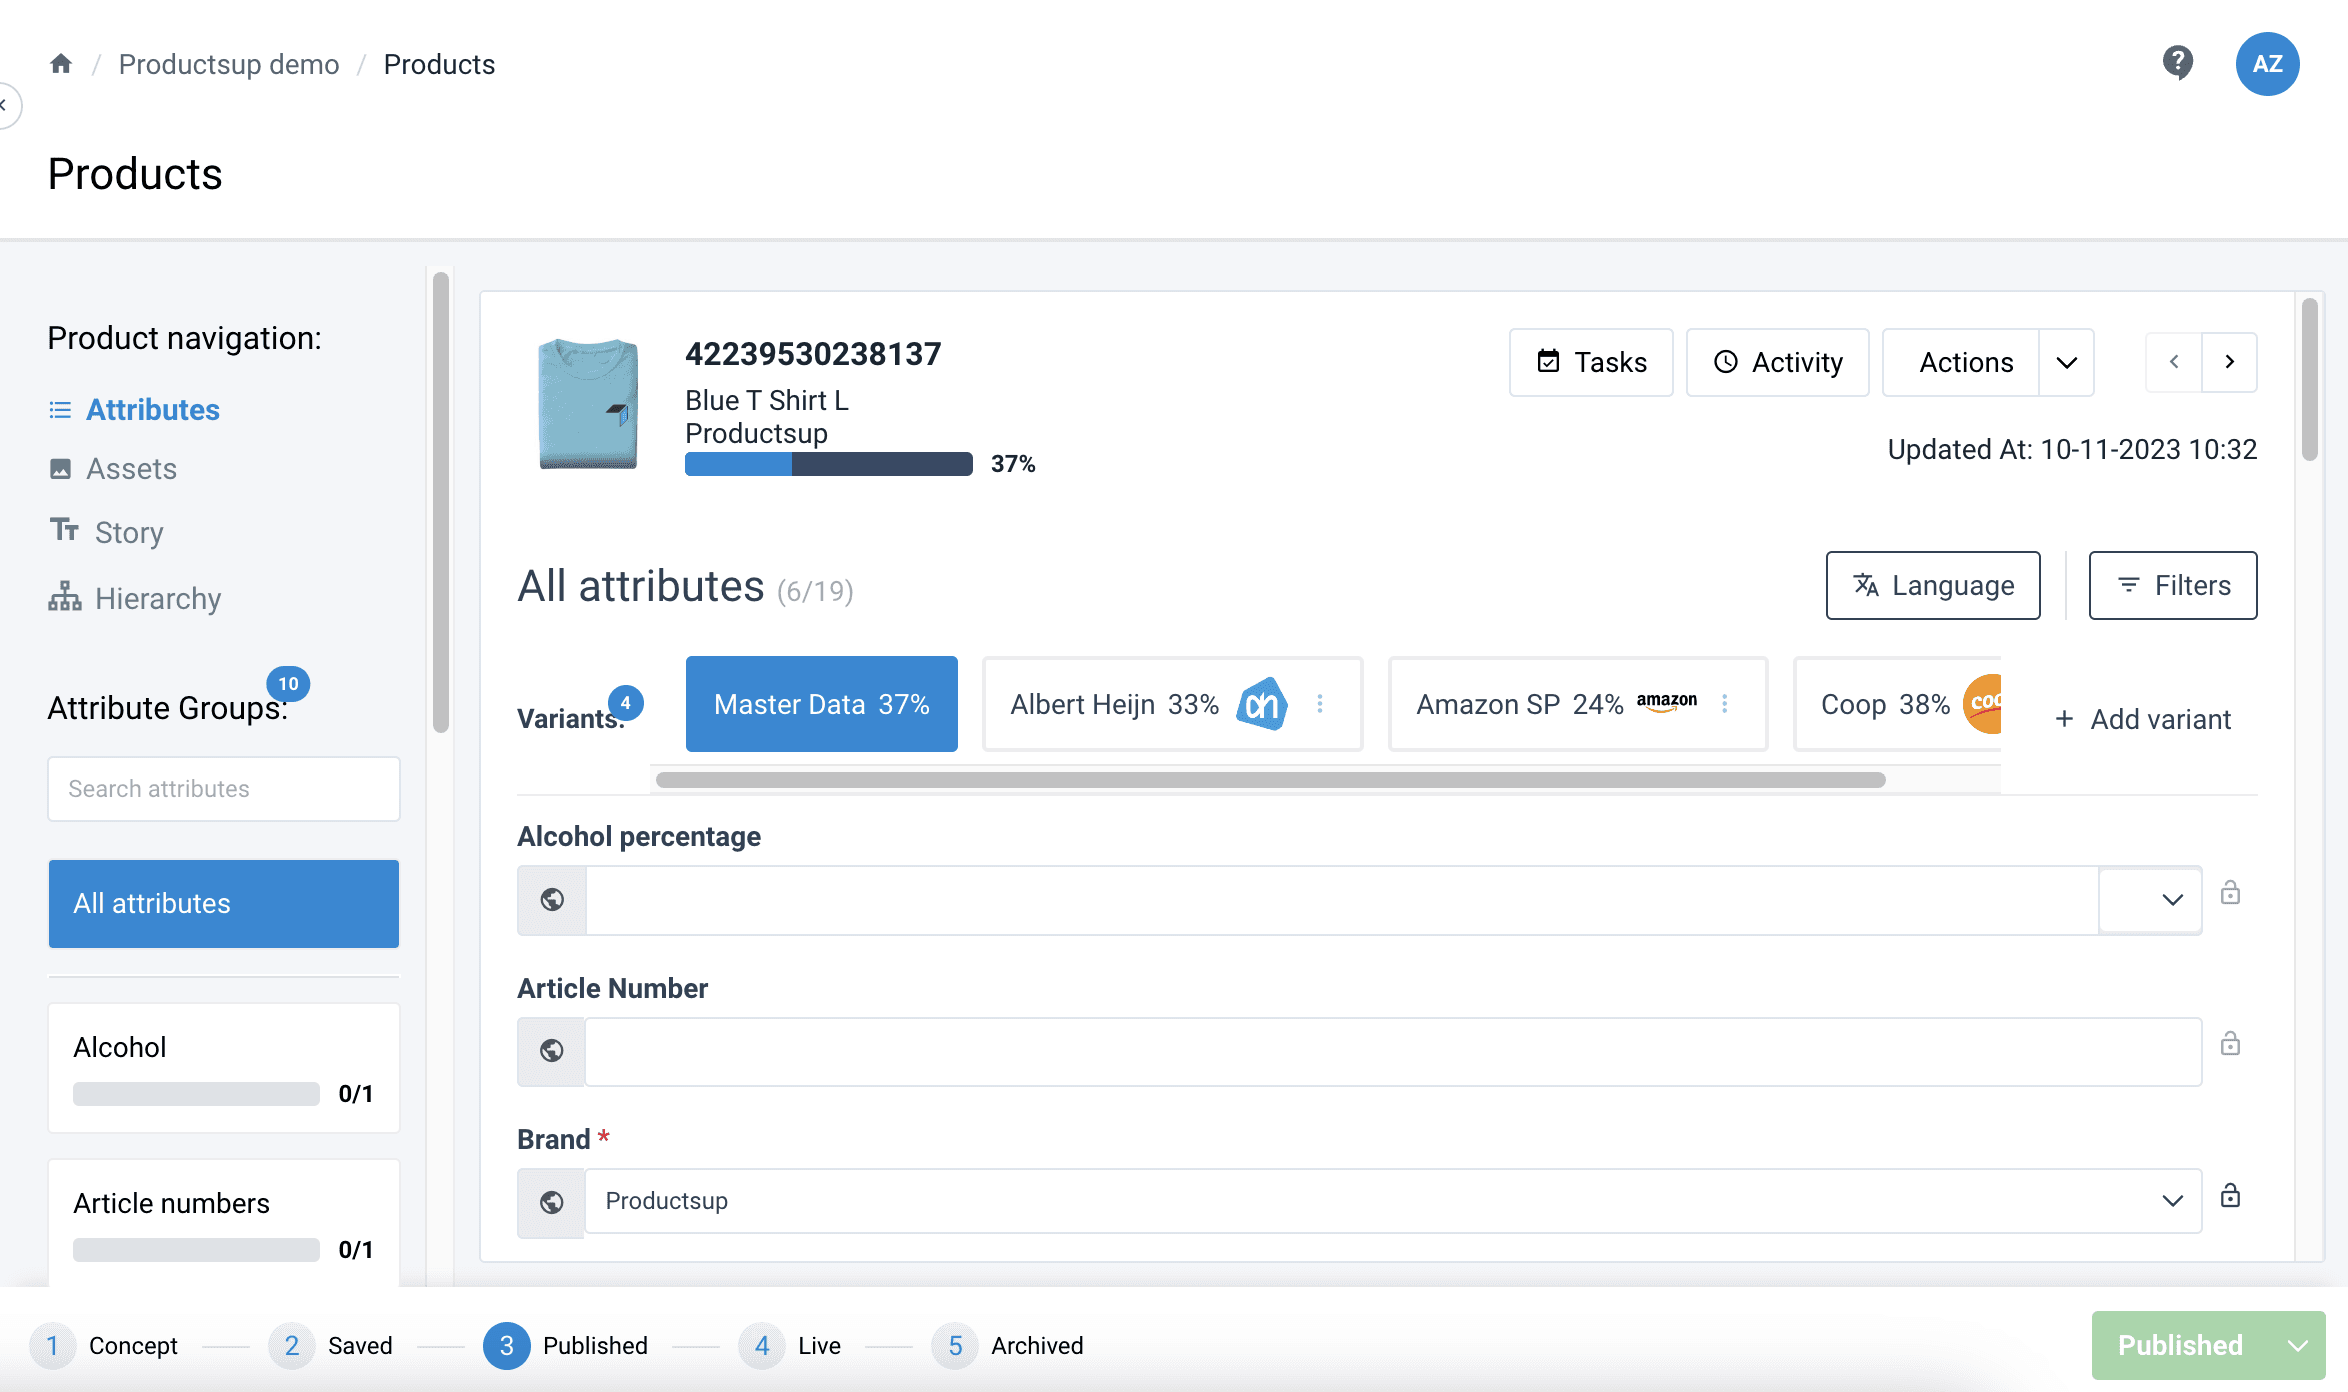Click the home breadcrumb icon
Image resolution: width=2348 pixels, height=1392 pixels.
point(61,64)
